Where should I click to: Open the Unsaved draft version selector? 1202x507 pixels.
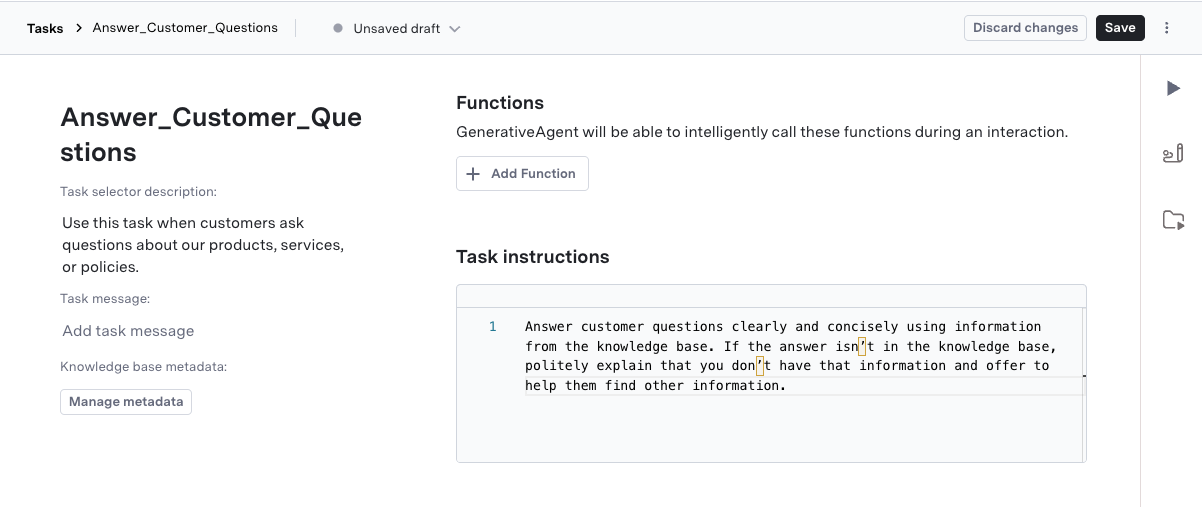click(397, 29)
